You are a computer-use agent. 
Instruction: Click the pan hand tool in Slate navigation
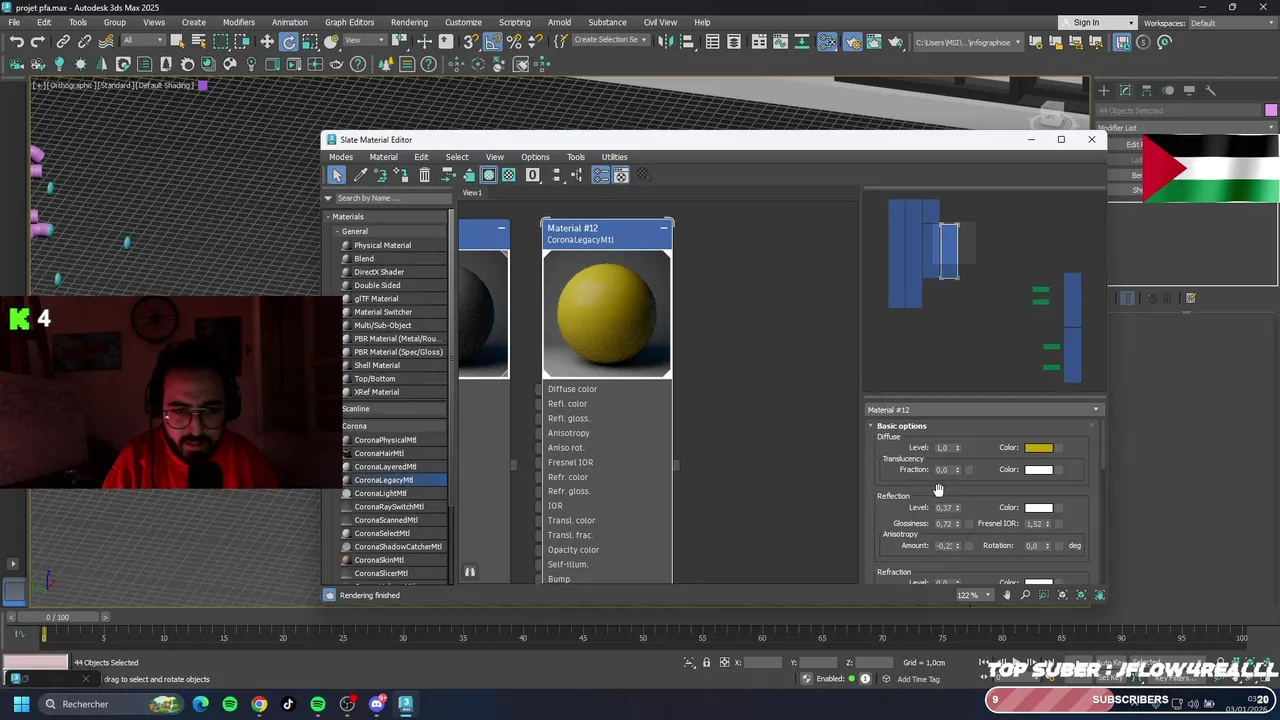(x=1007, y=595)
